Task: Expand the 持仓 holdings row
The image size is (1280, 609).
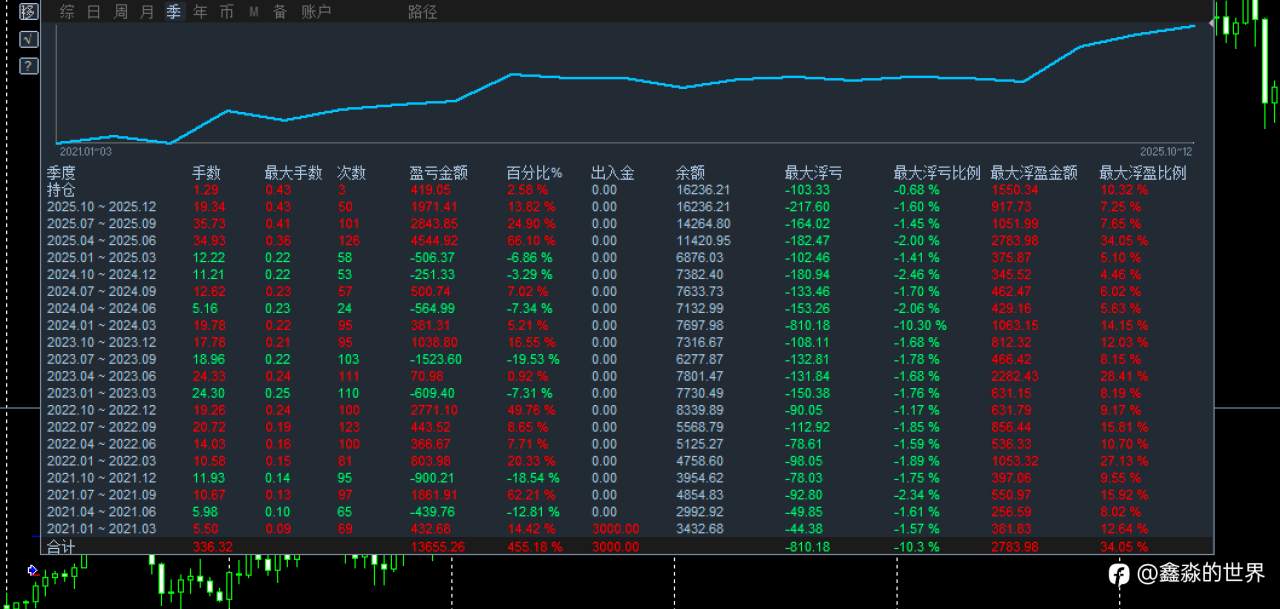Action: coord(59,189)
